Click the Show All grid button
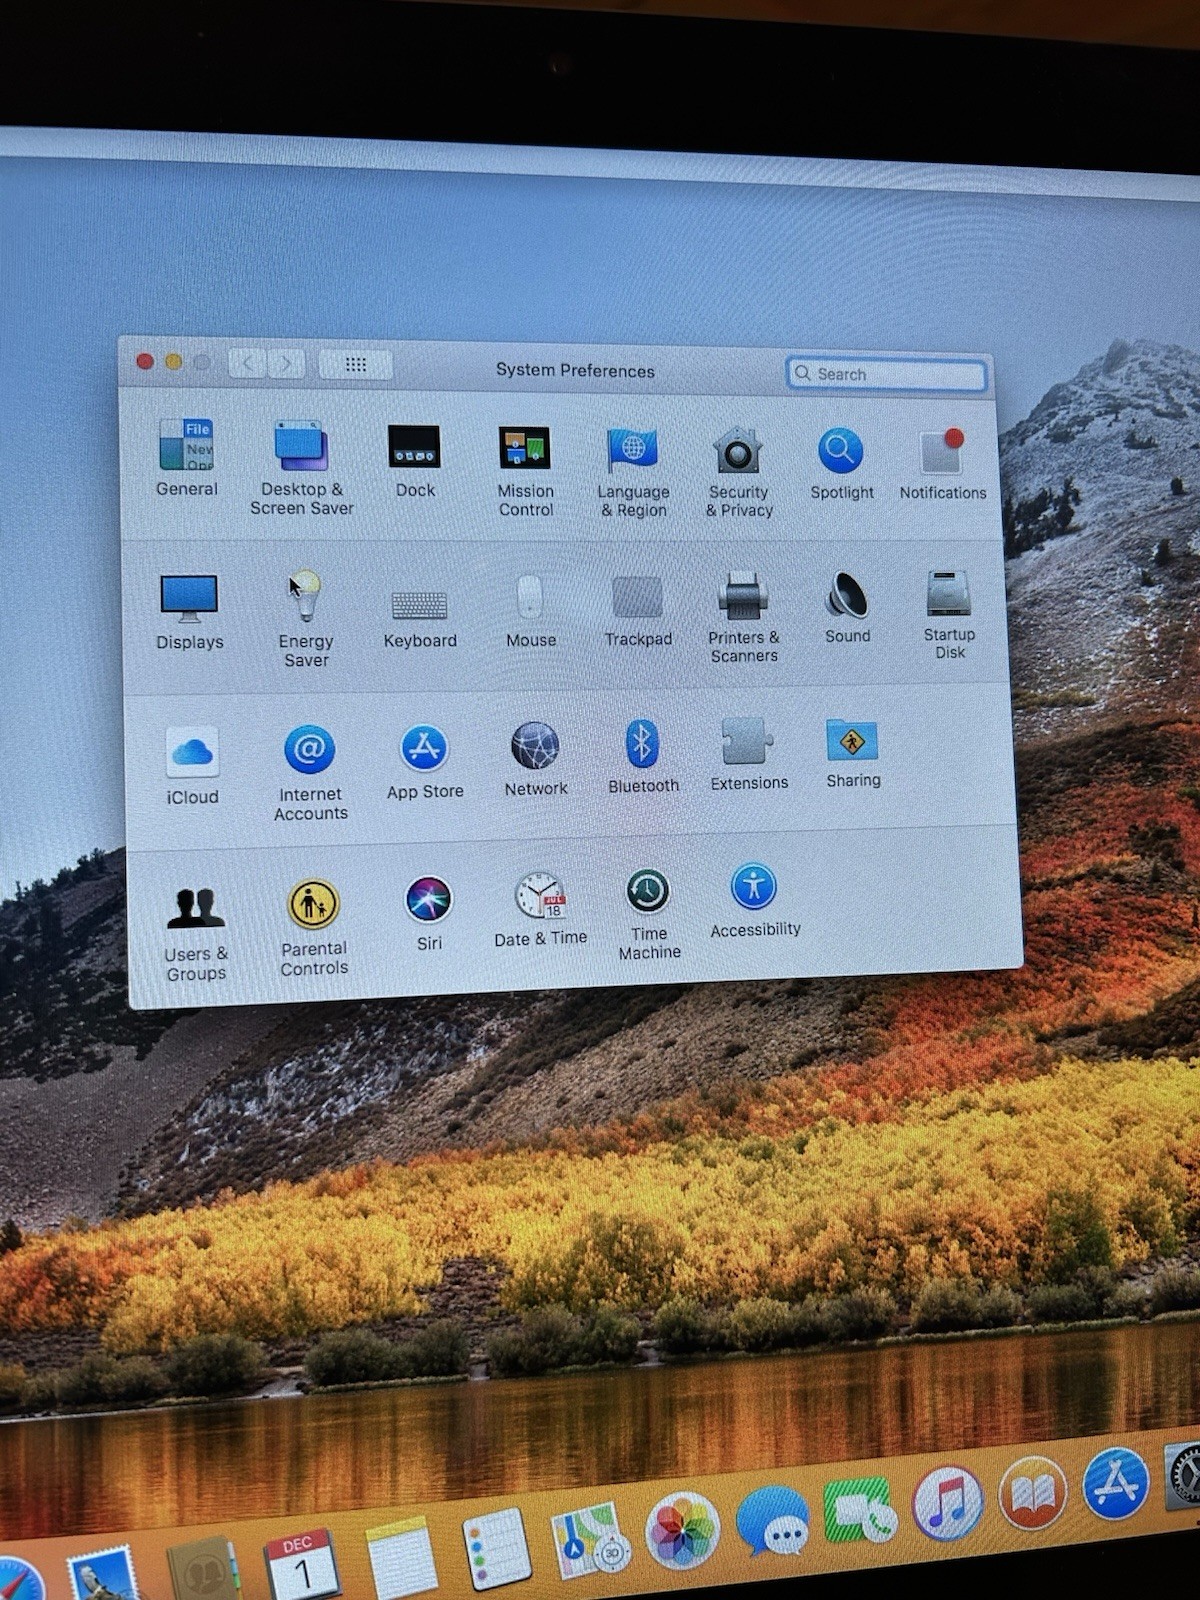Viewport: 1200px width, 1600px height. tap(355, 365)
